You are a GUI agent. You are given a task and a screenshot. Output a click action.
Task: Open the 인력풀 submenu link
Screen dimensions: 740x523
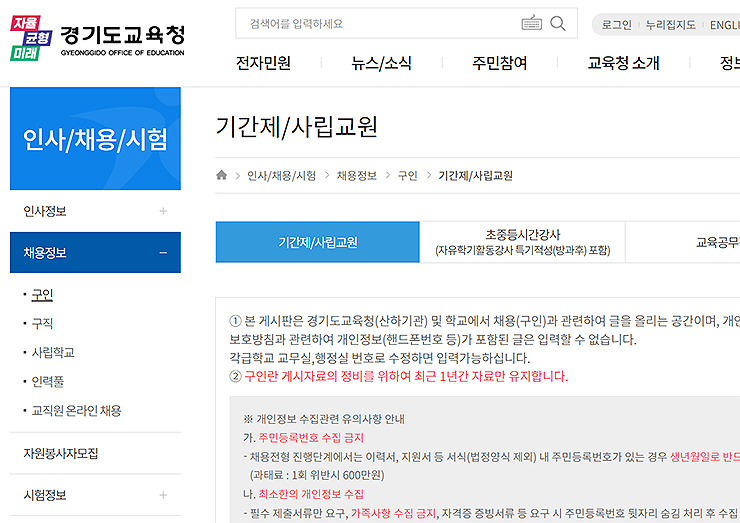tap(47, 381)
